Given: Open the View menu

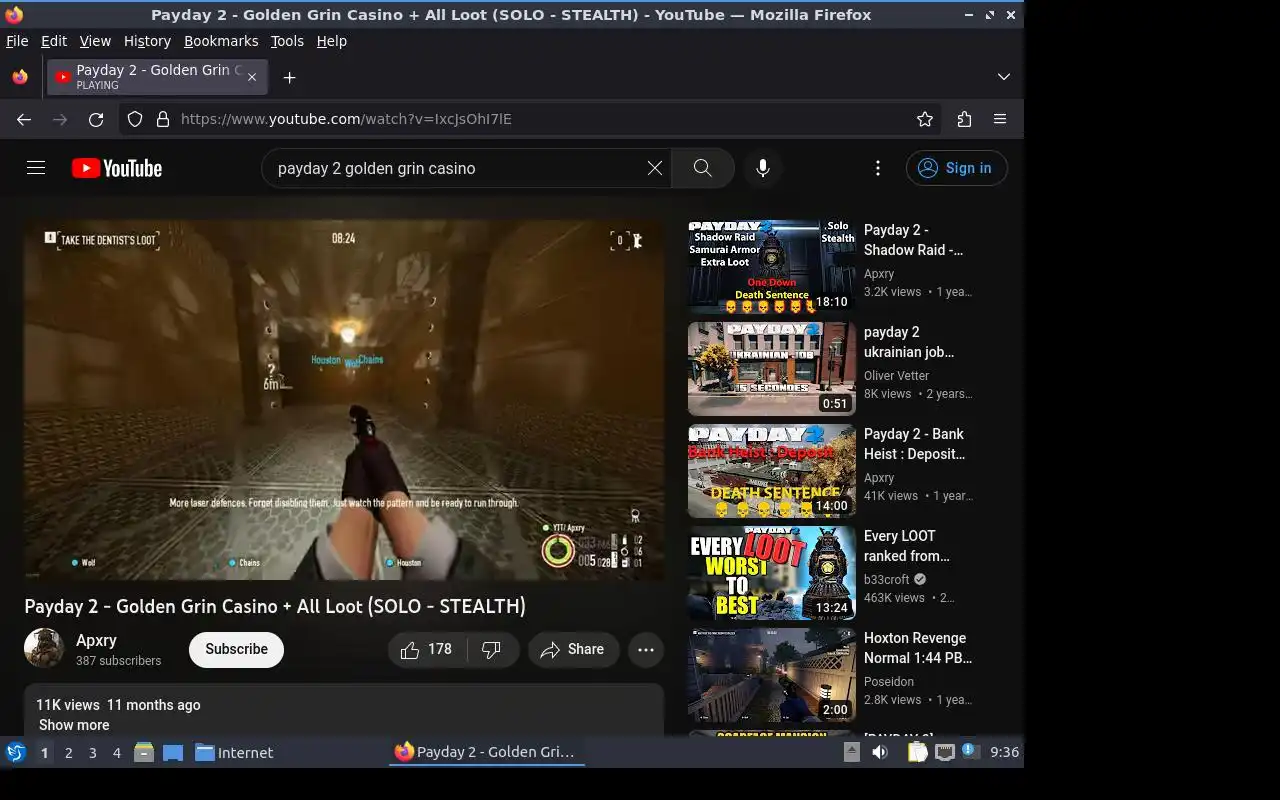Looking at the screenshot, I should pyautogui.click(x=95, y=41).
